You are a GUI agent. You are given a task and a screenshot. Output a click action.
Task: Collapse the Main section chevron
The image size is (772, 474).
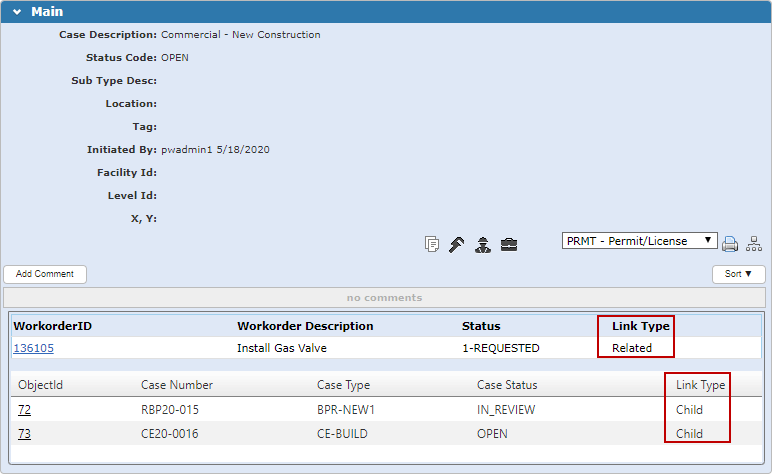point(17,12)
